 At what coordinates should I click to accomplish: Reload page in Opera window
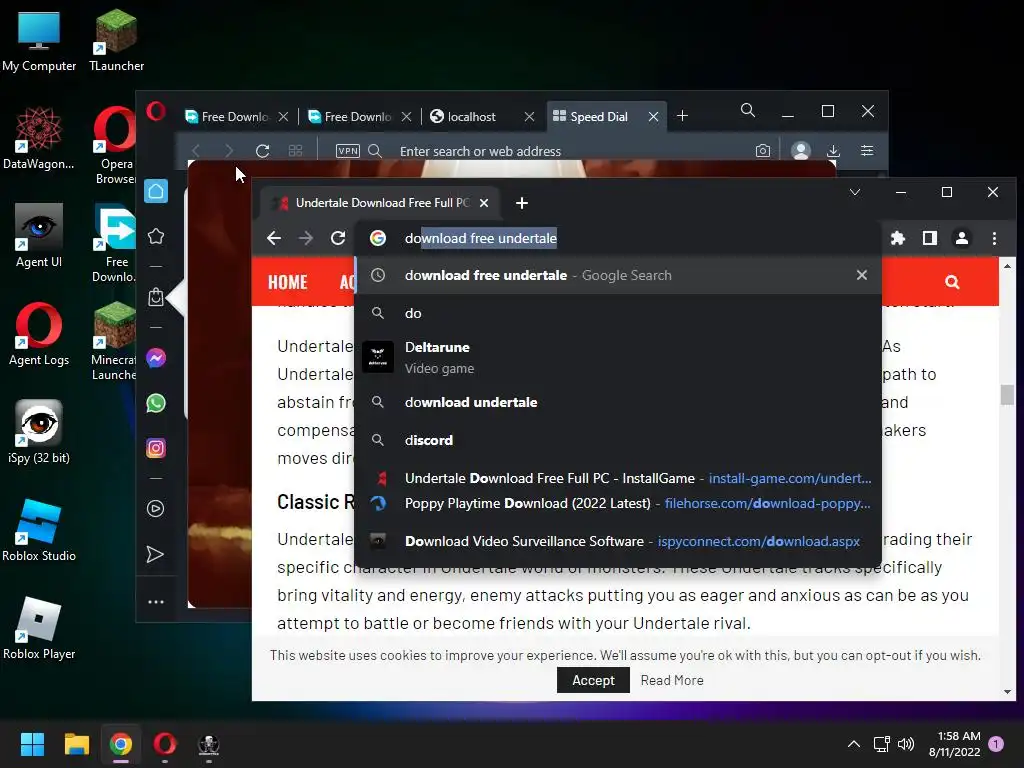(x=263, y=151)
